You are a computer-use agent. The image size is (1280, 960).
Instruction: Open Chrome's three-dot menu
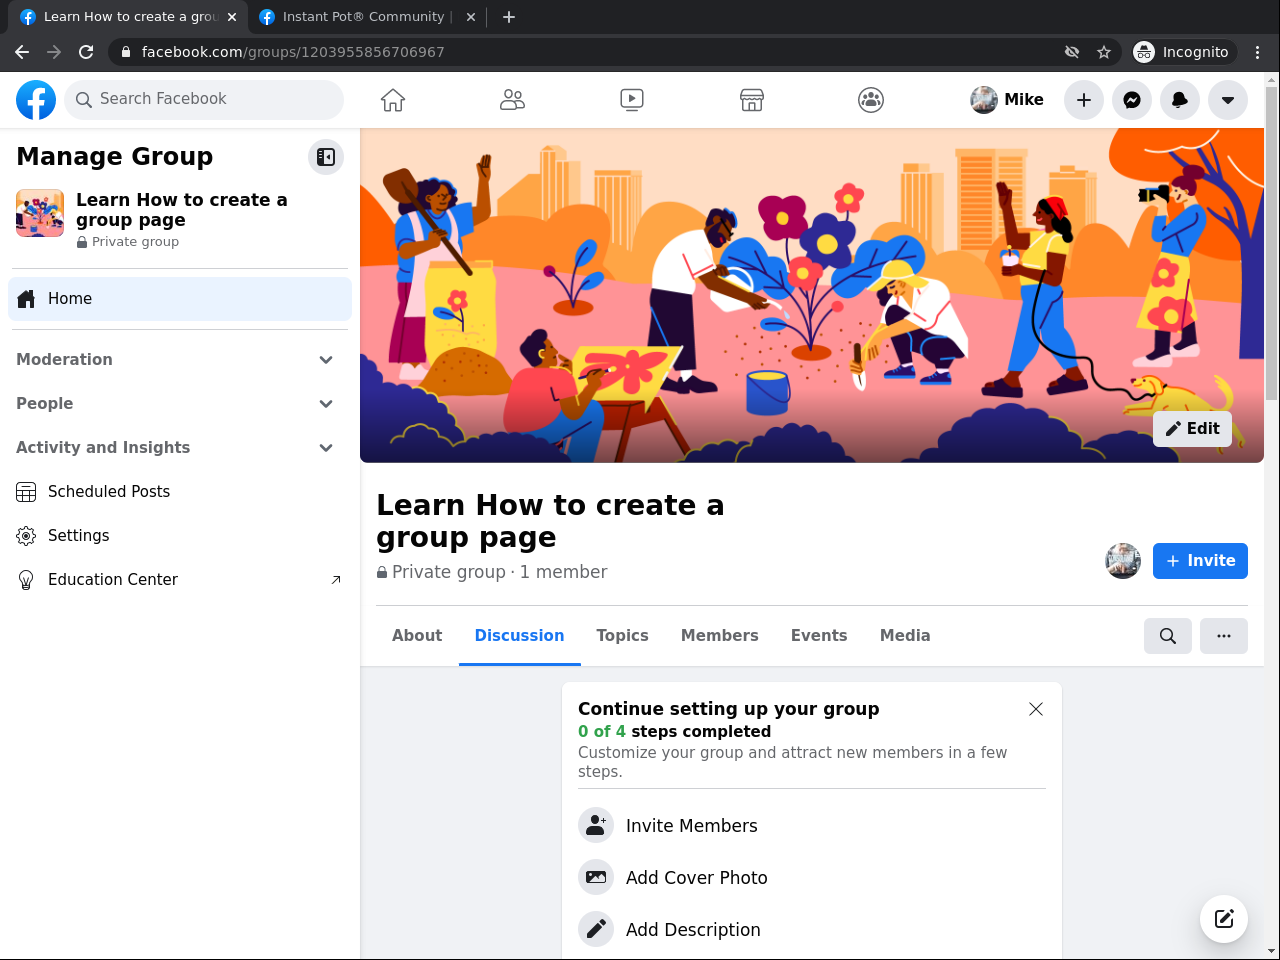coord(1258,52)
